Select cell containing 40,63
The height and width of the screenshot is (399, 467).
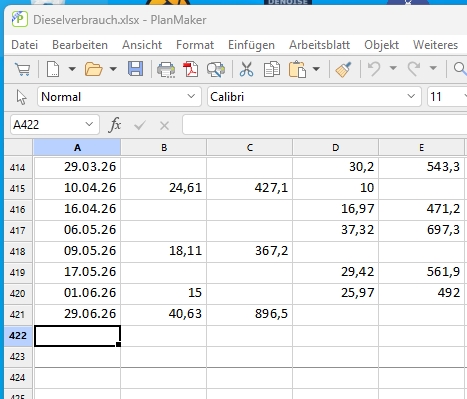coord(164,314)
